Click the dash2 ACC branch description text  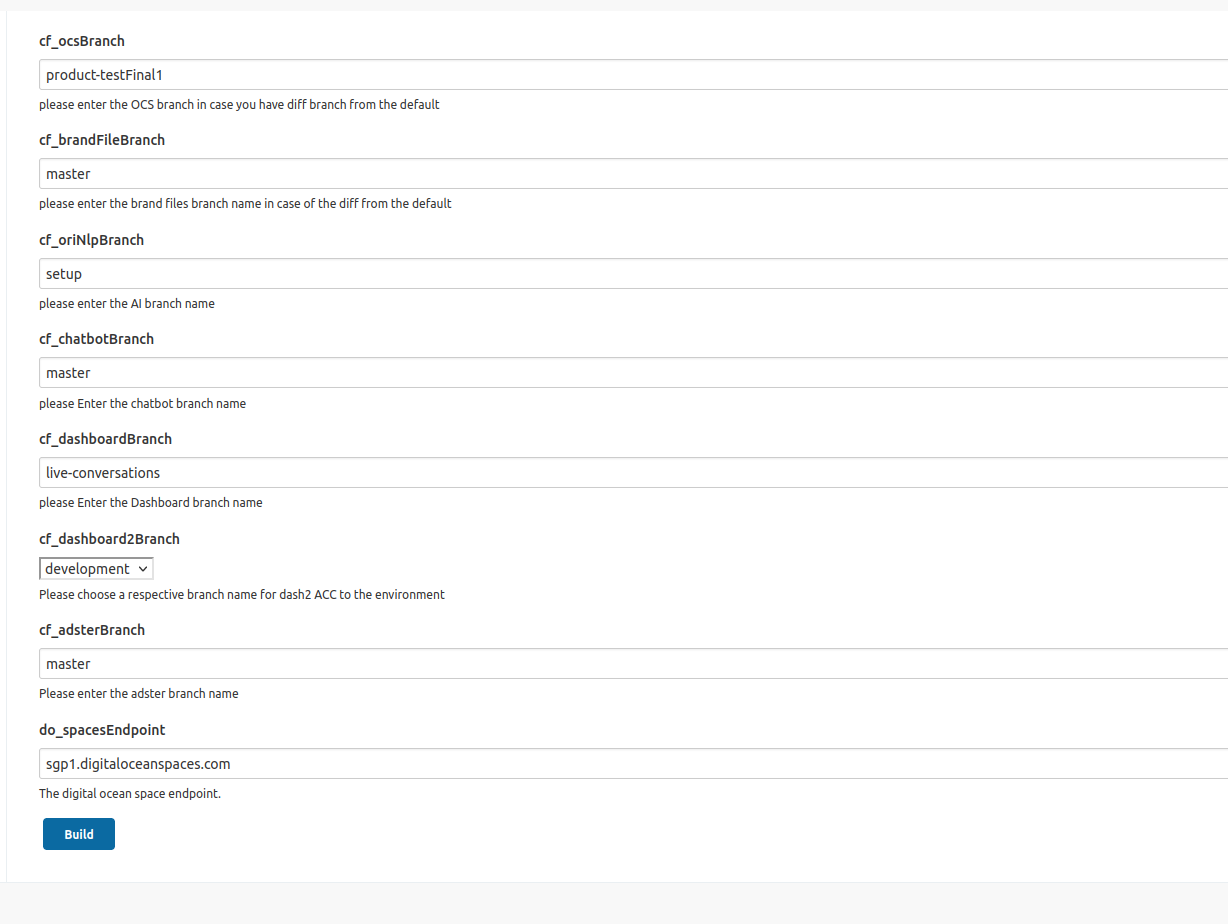242,594
